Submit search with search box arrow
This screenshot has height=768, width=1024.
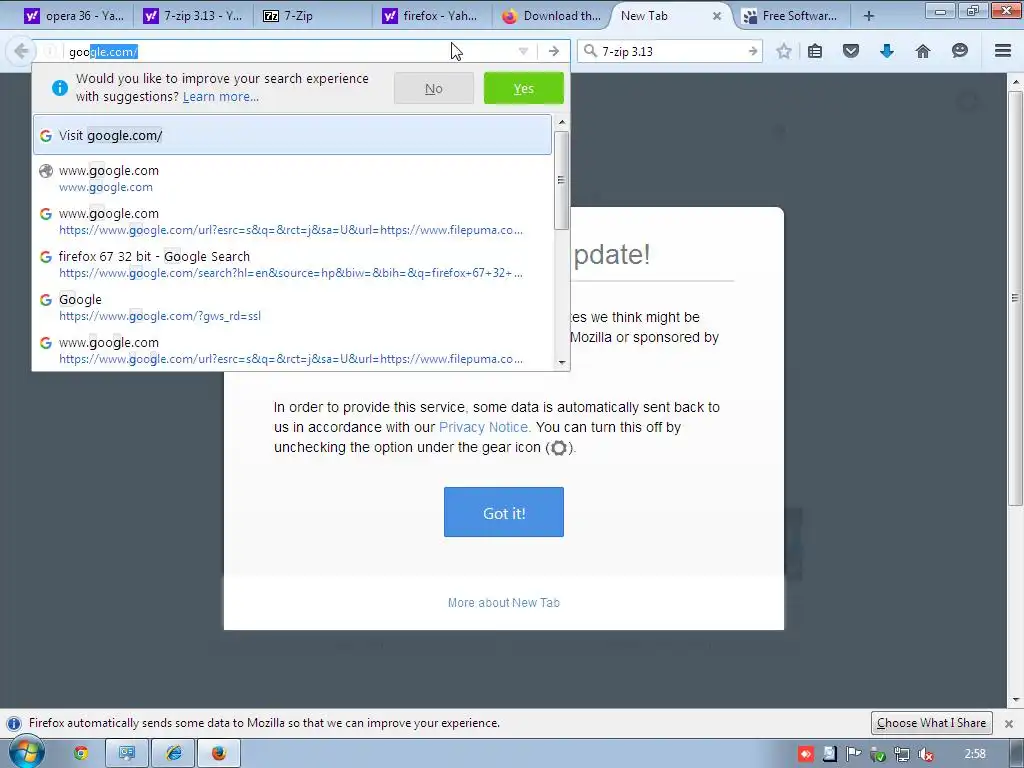click(x=753, y=51)
